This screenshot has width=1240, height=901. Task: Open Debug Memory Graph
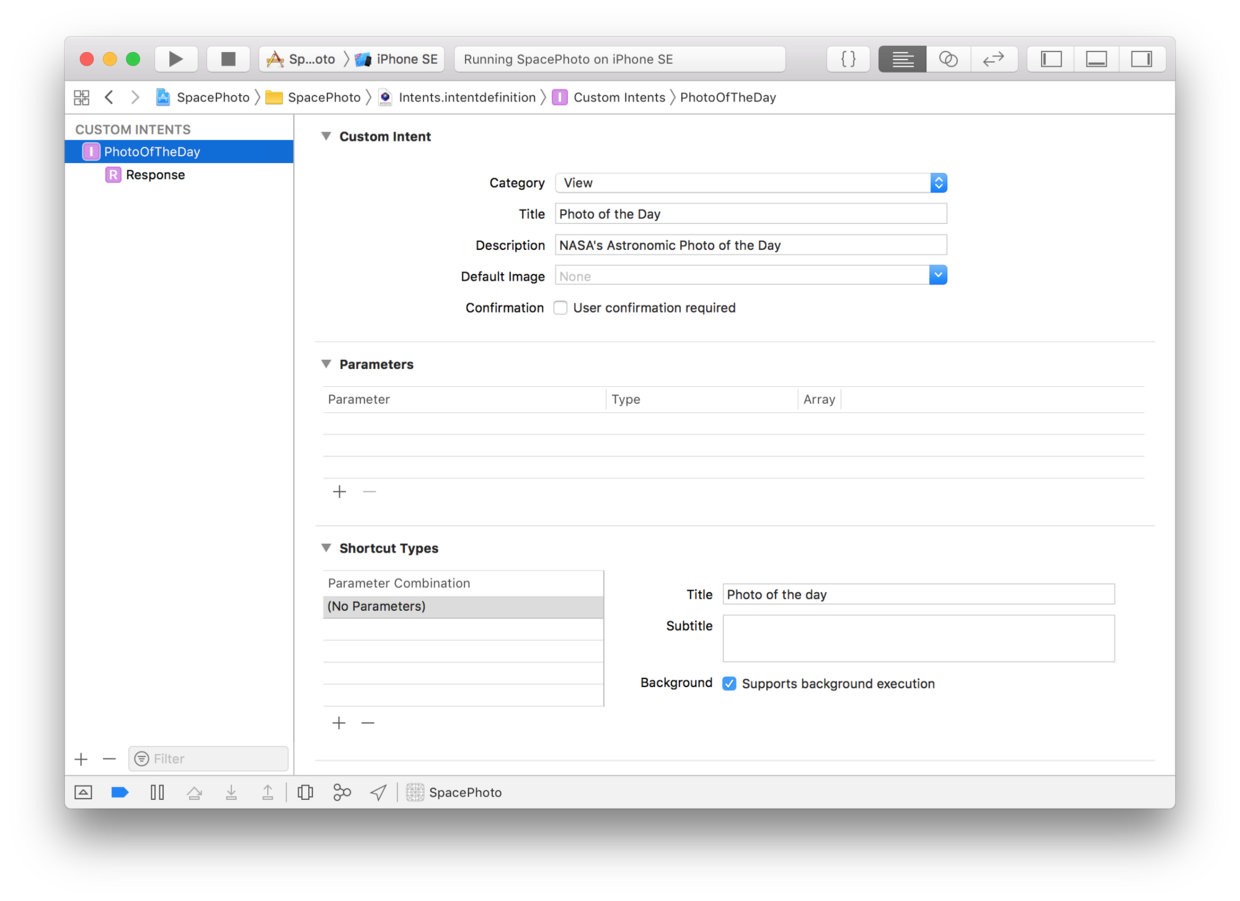point(342,793)
